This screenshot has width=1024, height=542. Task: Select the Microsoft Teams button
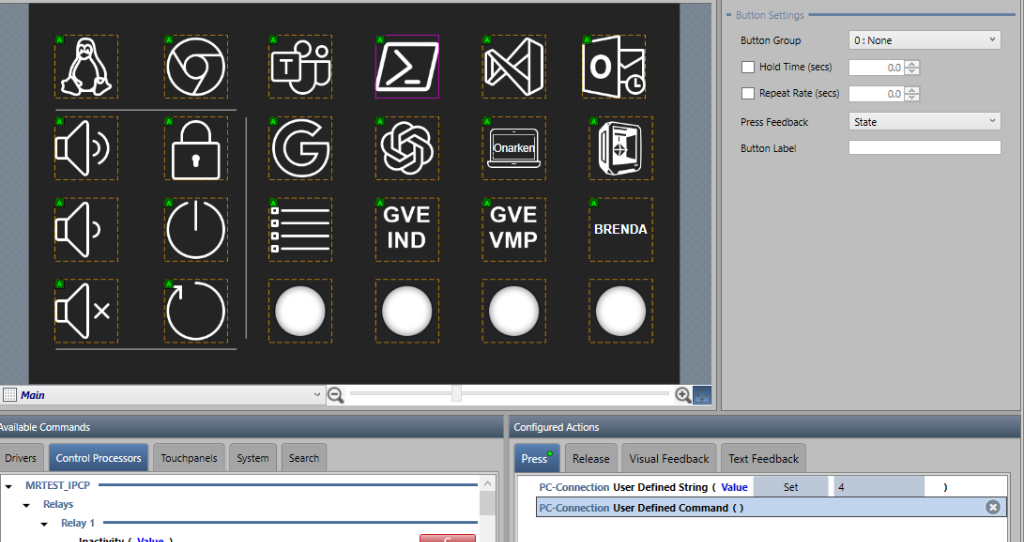[x=300, y=67]
